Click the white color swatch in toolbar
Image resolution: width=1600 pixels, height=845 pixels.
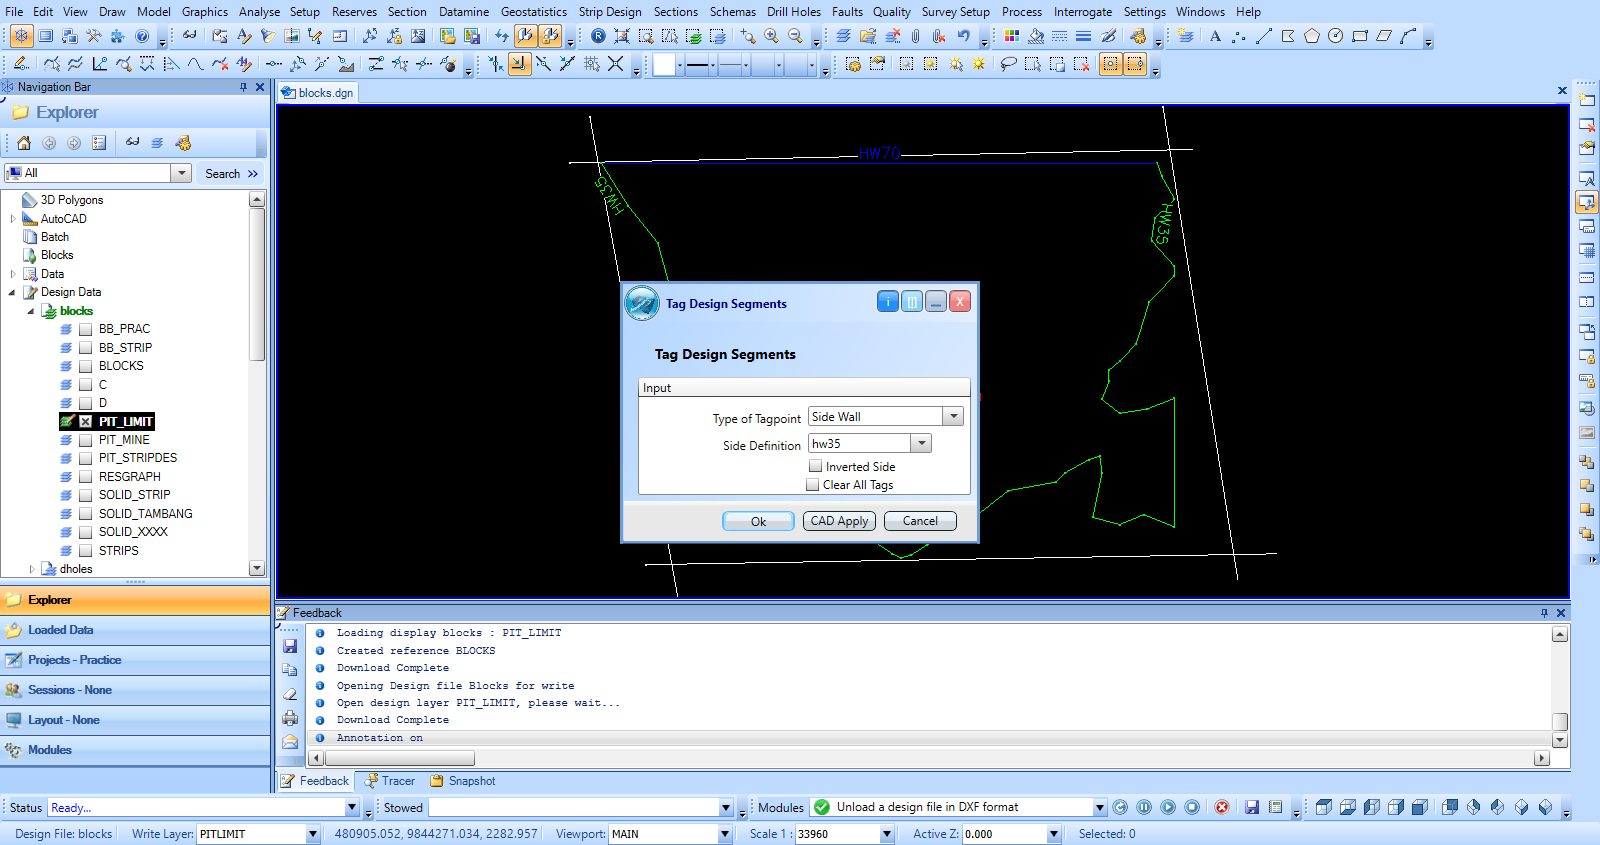[x=664, y=65]
